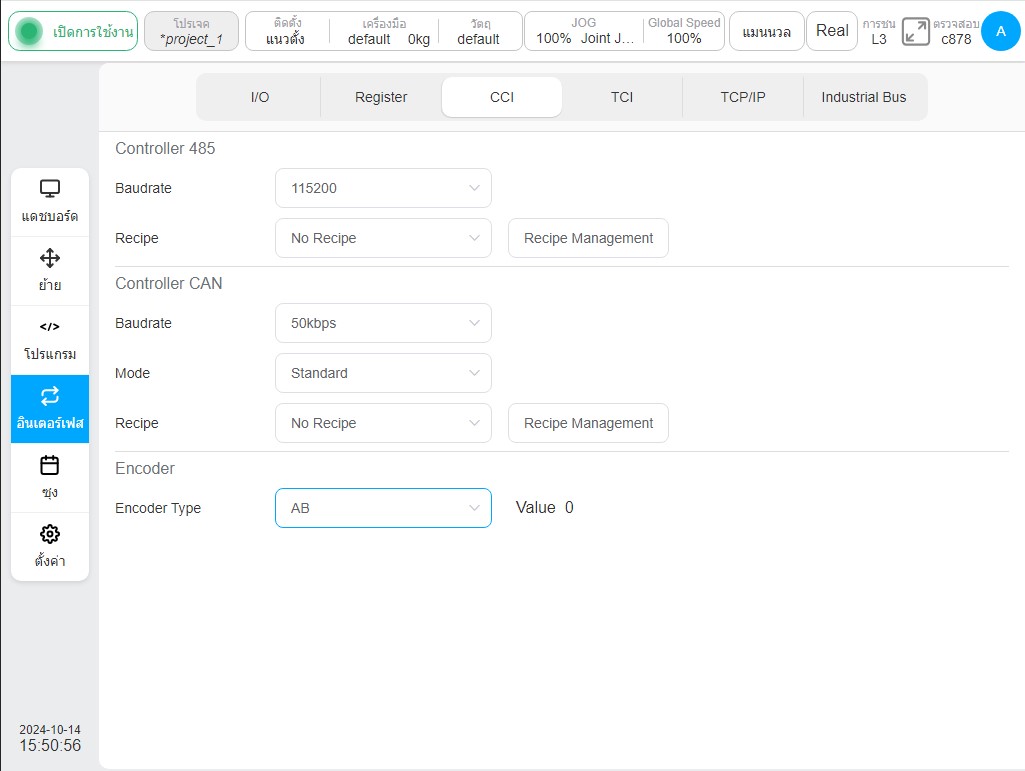This screenshot has width=1025, height=771.
Task: Toggle the Manual (แมนนวล) mode button
Action: (x=767, y=31)
